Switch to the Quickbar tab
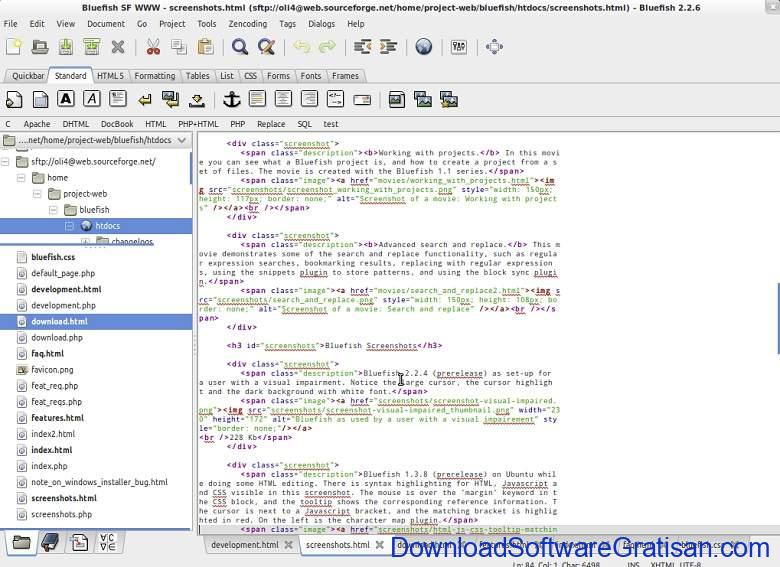This screenshot has height=567, width=780. [28, 76]
